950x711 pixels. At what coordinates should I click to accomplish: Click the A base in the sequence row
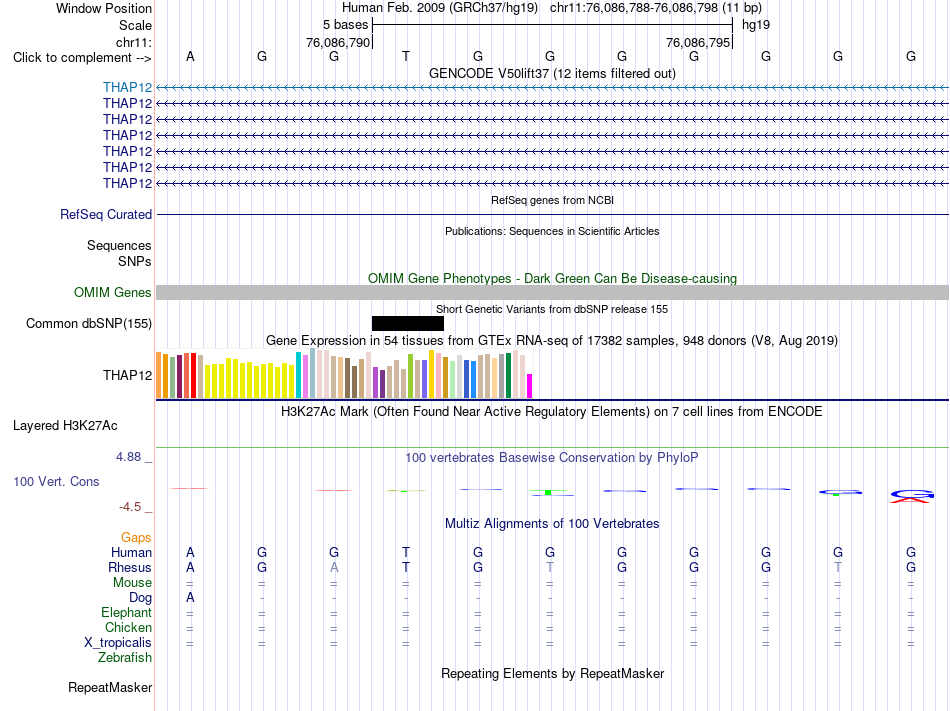[x=190, y=56]
